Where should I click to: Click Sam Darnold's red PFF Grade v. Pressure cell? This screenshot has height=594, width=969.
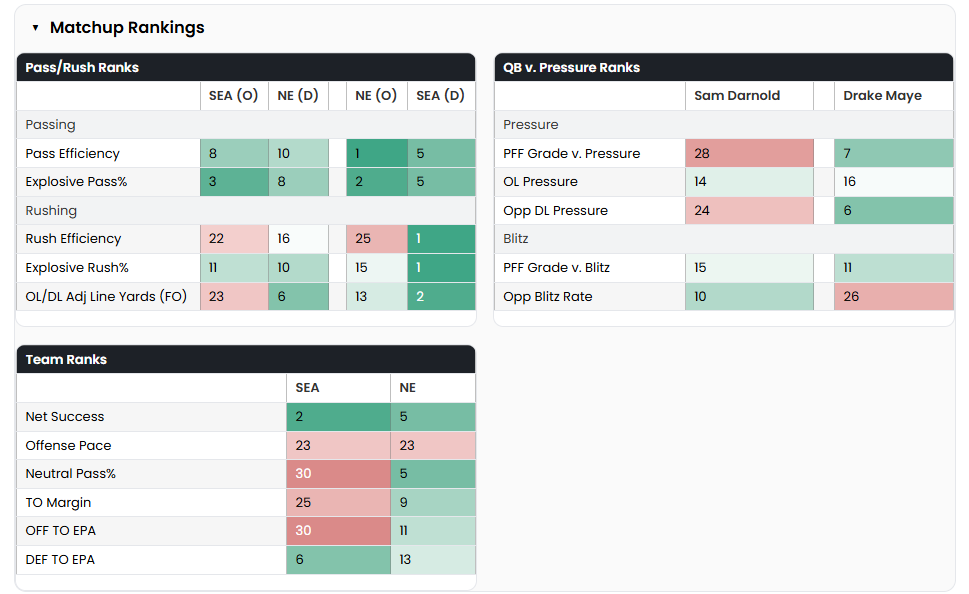click(x=749, y=153)
